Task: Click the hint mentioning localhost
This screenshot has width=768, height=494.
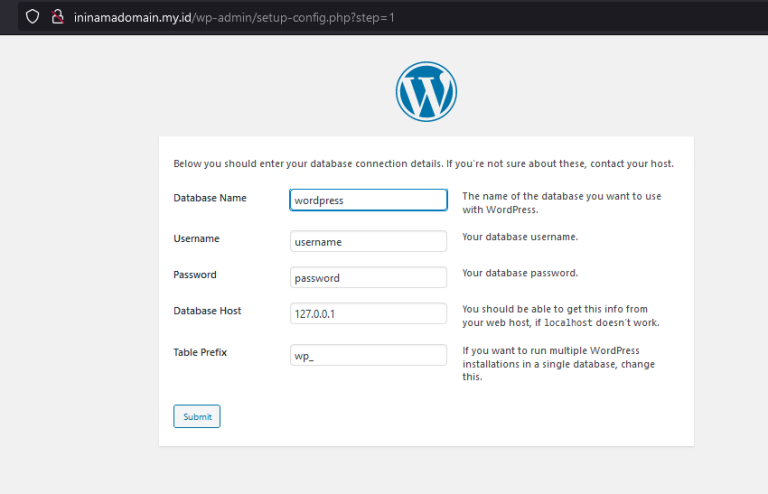Action: pyautogui.click(x=561, y=316)
